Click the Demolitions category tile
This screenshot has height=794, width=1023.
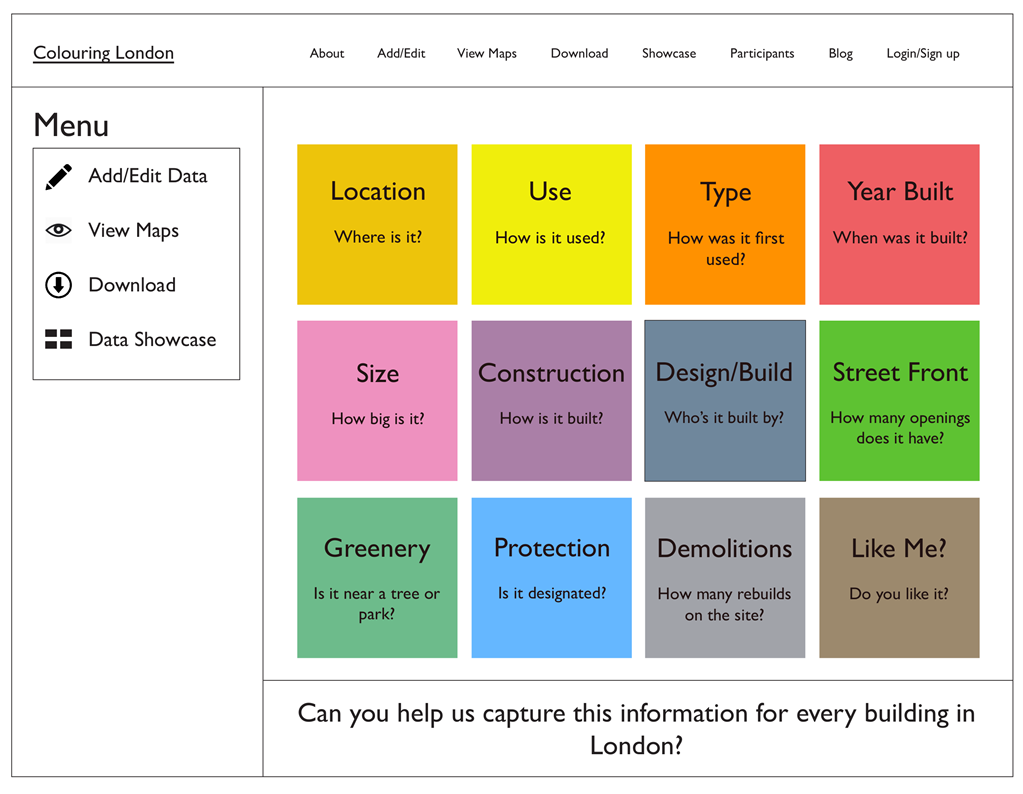tap(724, 577)
